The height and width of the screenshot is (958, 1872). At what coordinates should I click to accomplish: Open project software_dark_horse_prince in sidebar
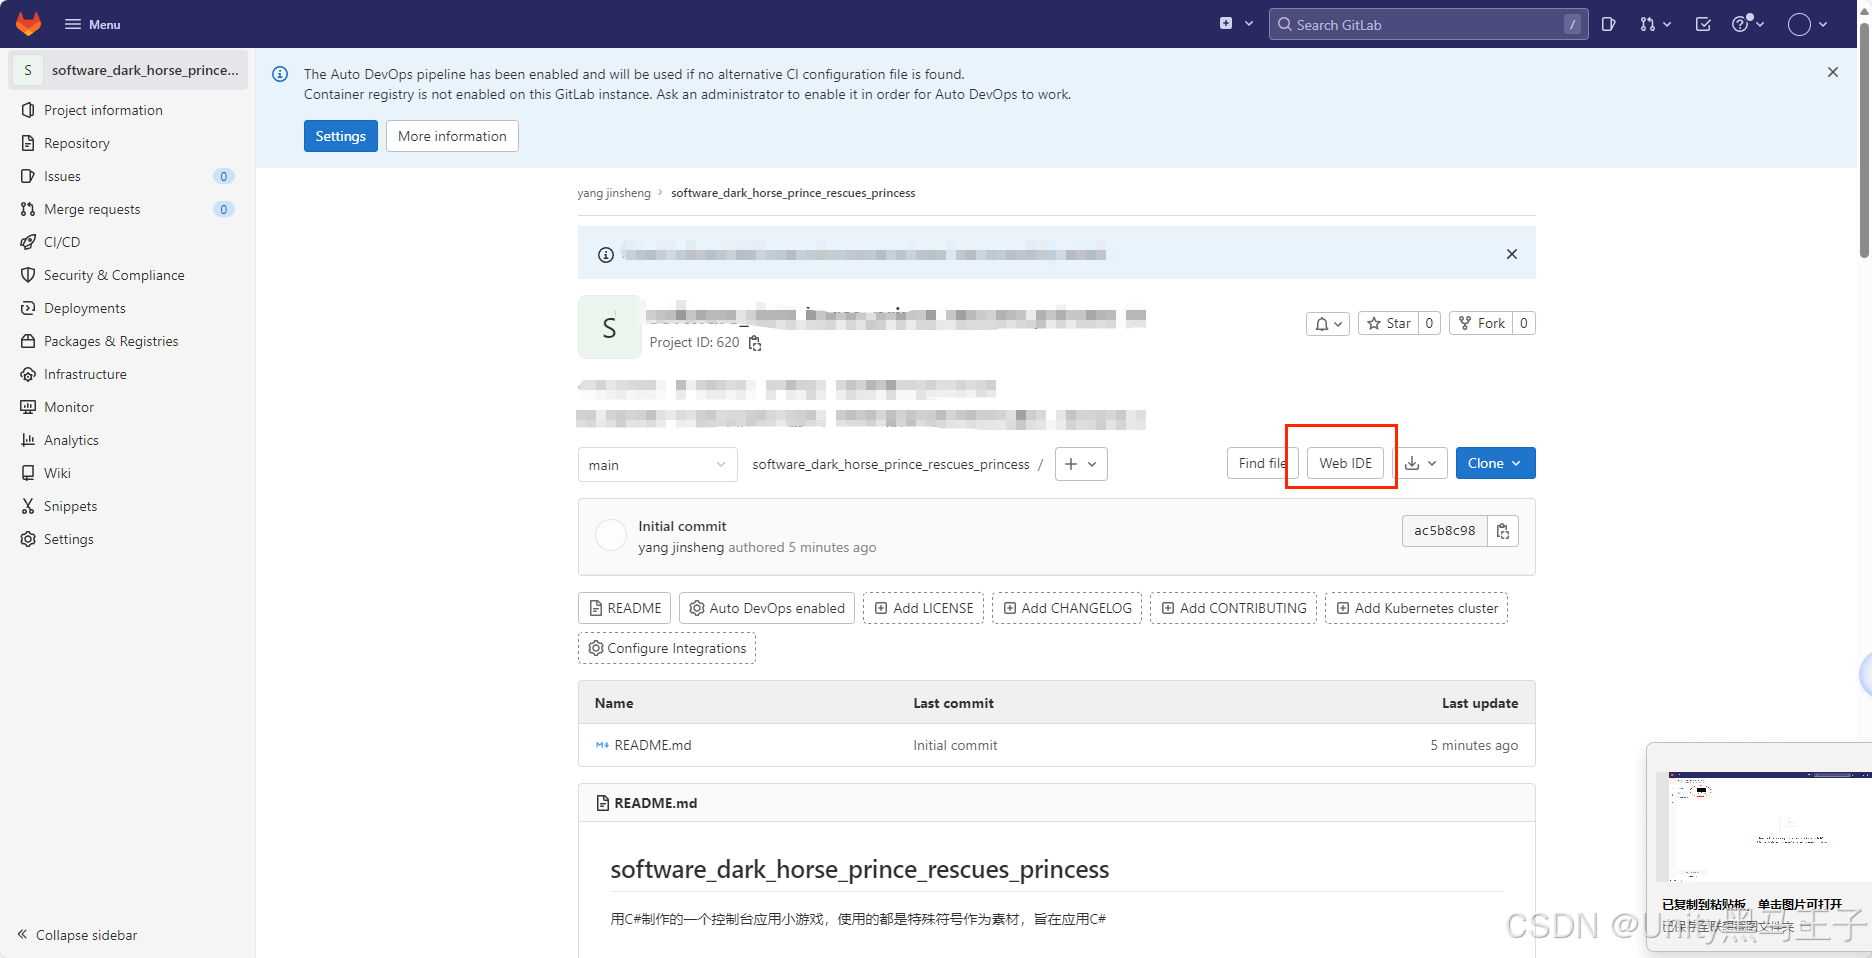[129, 70]
